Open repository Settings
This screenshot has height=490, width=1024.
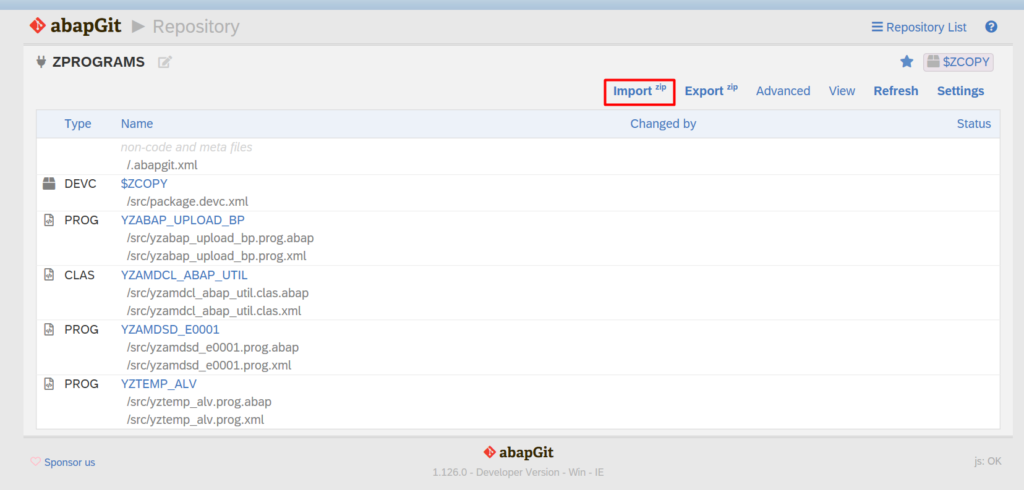pos(960,91)
